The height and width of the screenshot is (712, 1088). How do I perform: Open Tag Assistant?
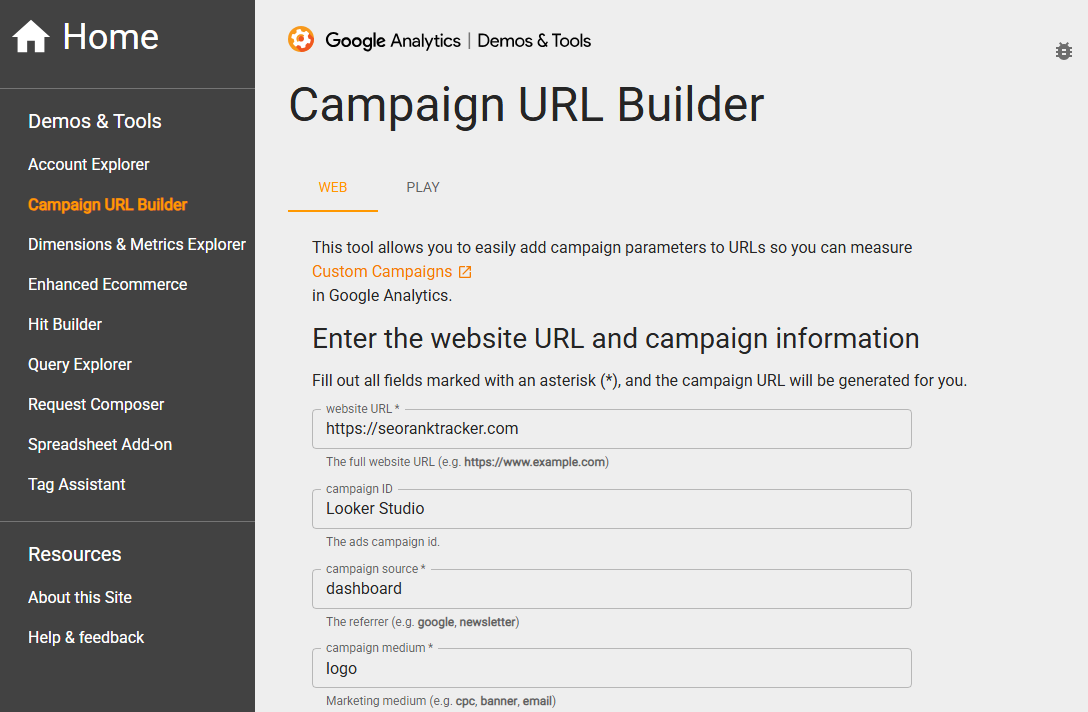pyautogui.click(x=76, y=484)
